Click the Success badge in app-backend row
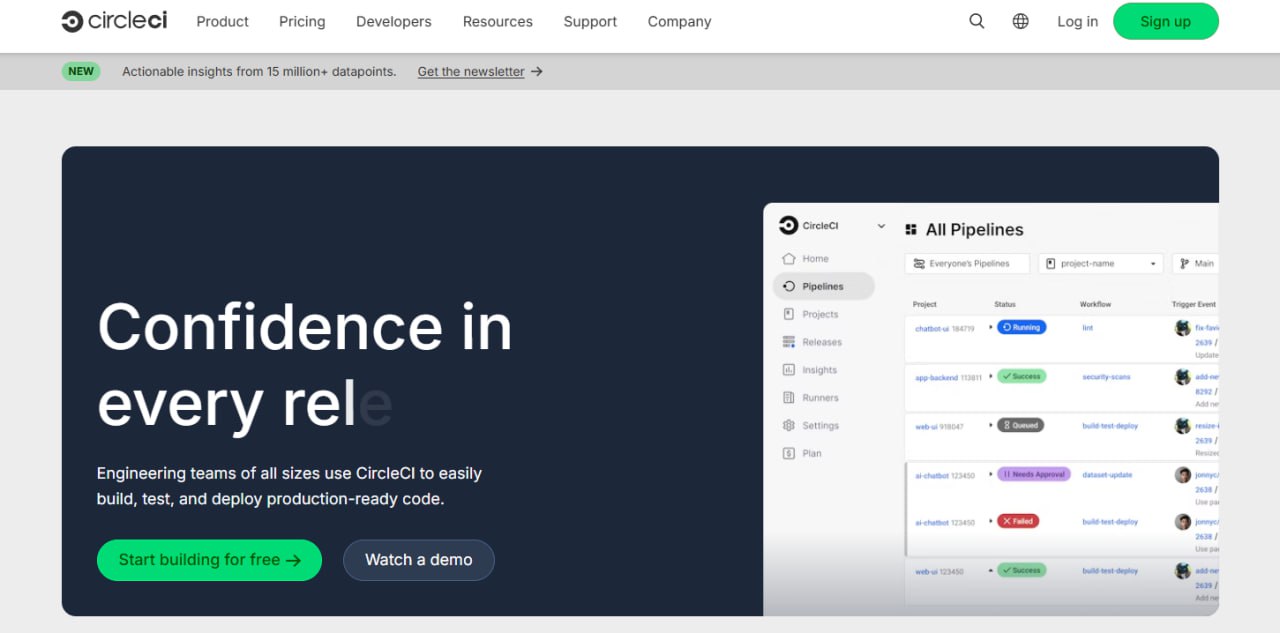 pos(1021,377)
